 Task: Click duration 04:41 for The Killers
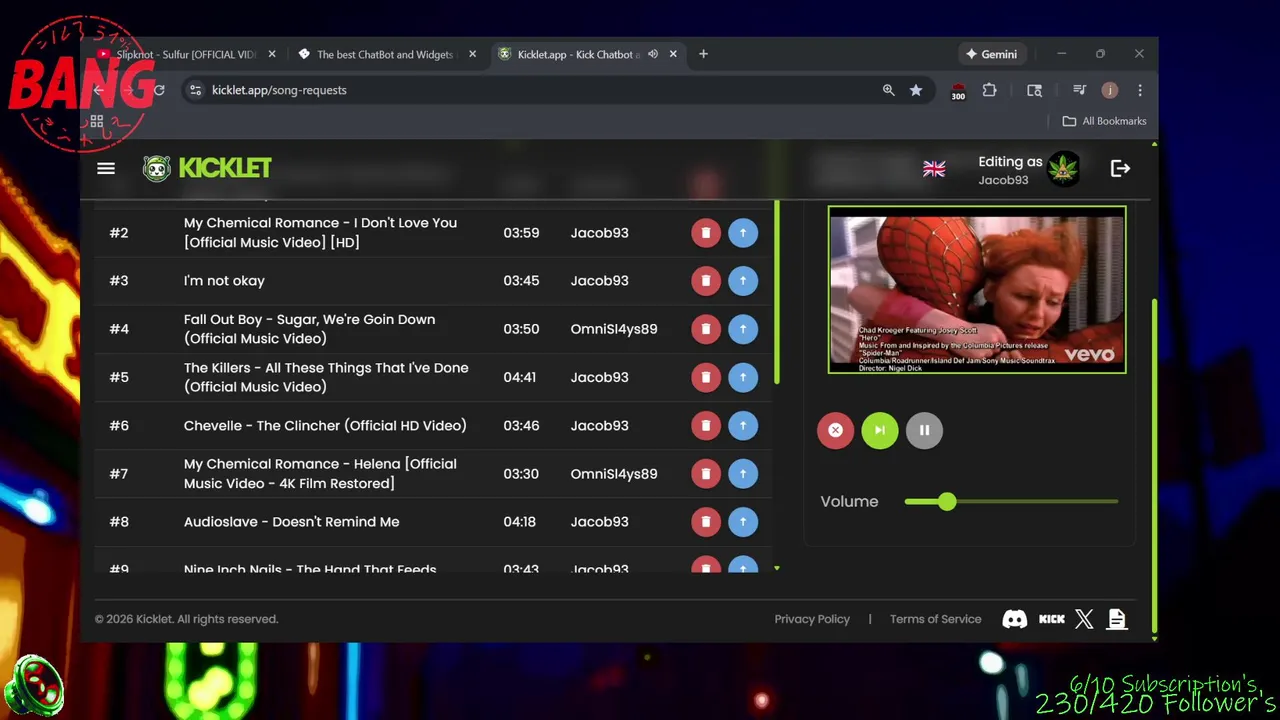click(520, 377)
